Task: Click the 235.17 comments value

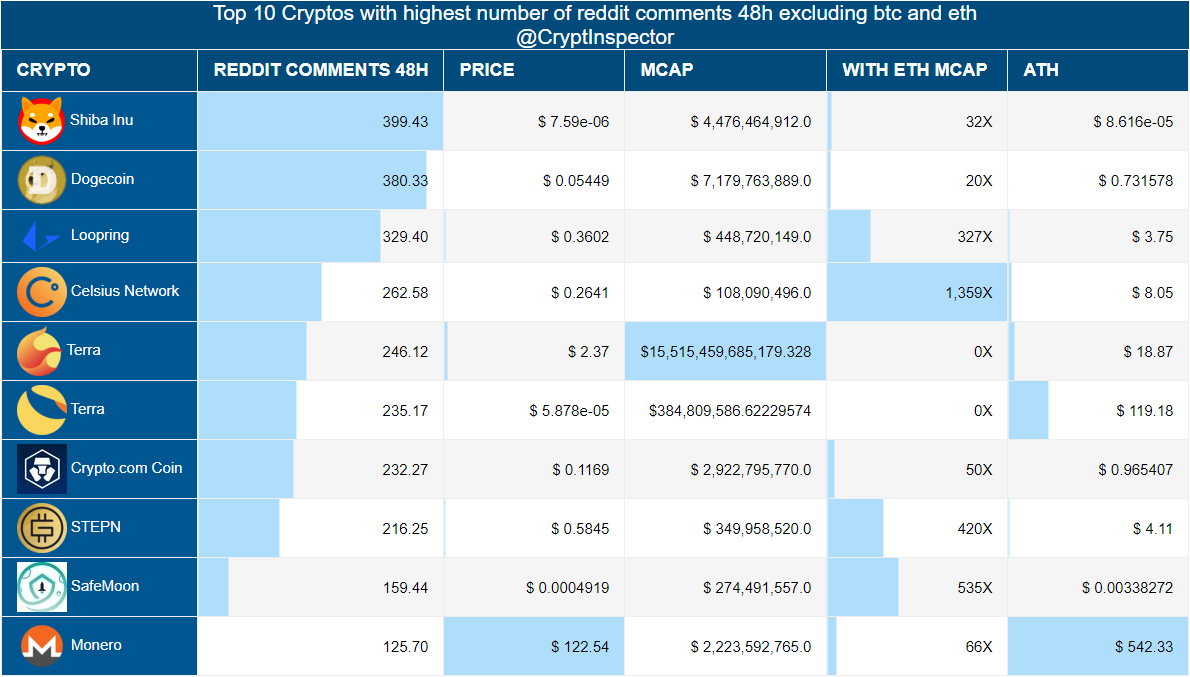Action: [405, 411]
